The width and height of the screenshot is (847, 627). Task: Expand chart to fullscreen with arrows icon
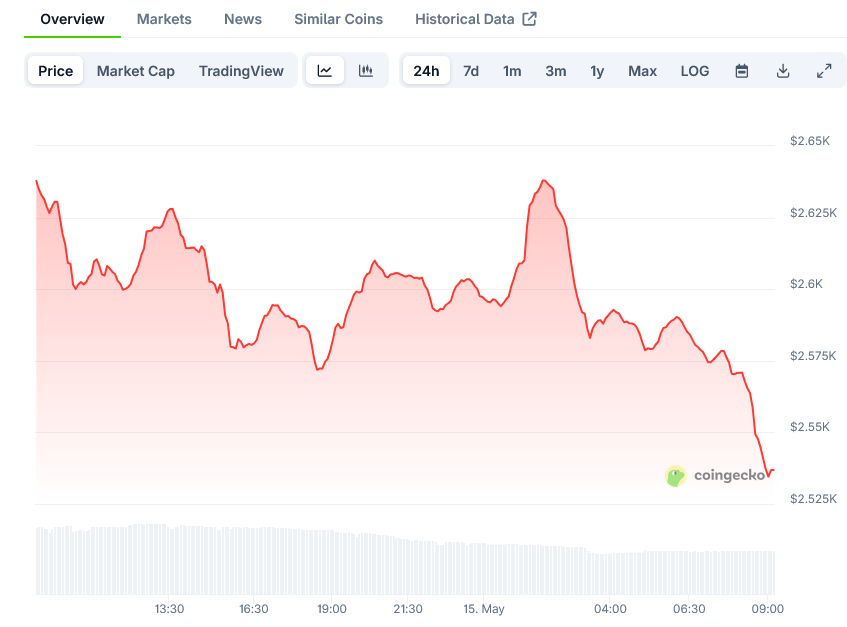point(824,70)
